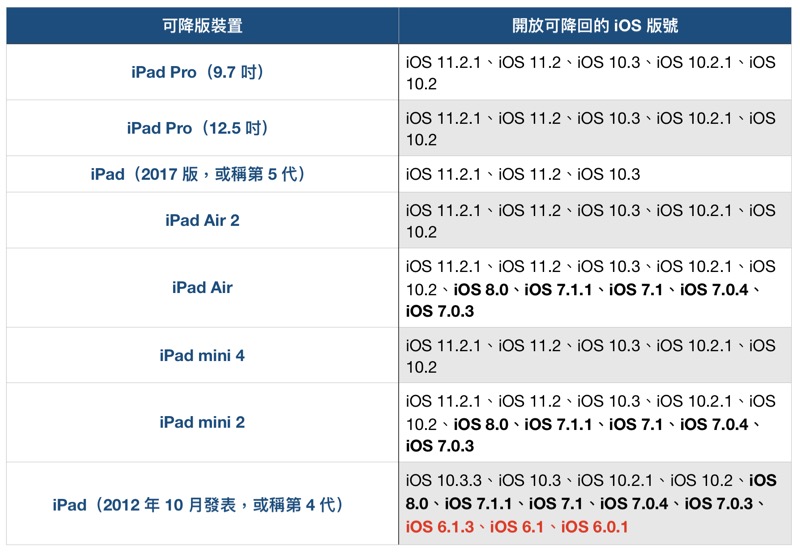Click iOS 11.2.1, 11.2, 10.3 cell for iPad 2017
This screenshot has height=552, width=800.
pos(523,174)
